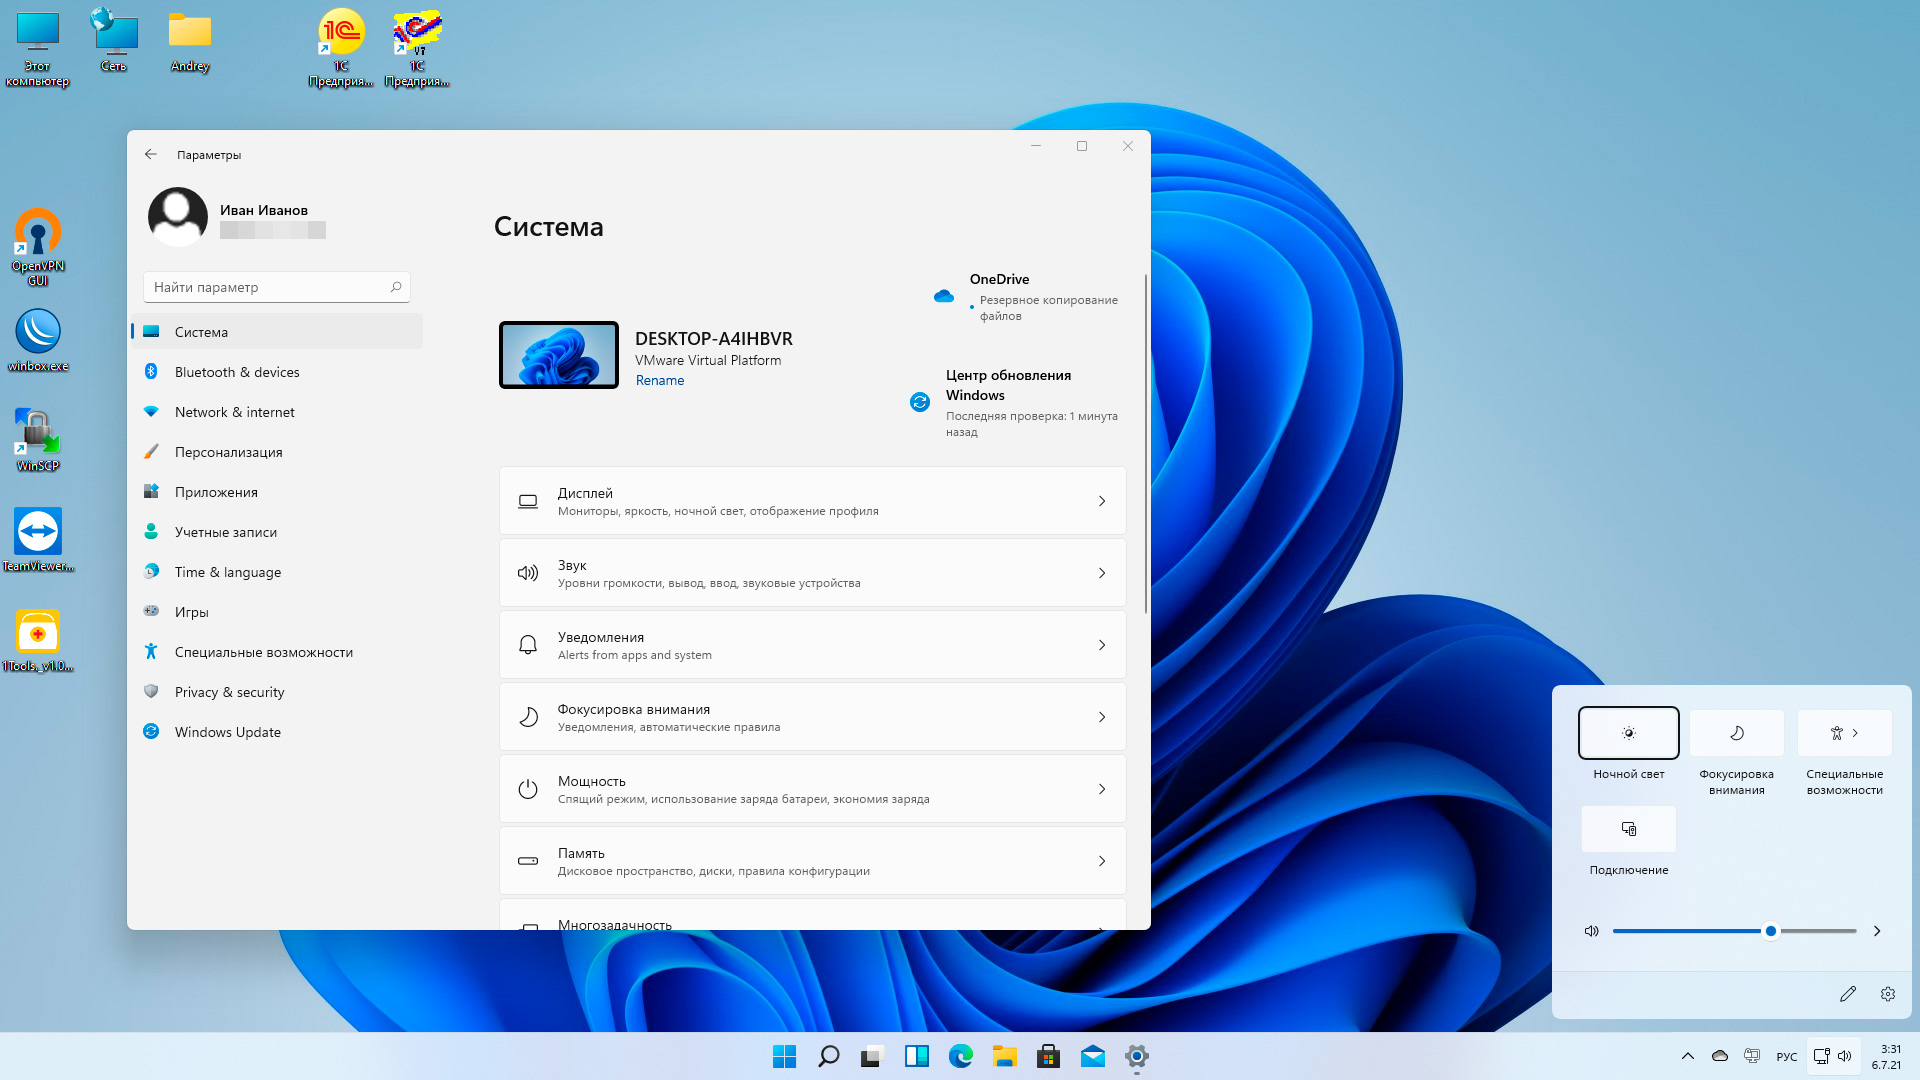Toggle the Connect quick setting tile
Viewport: 1920px width, 1080px height.
pyautogui.click(x=1628, y=829)
